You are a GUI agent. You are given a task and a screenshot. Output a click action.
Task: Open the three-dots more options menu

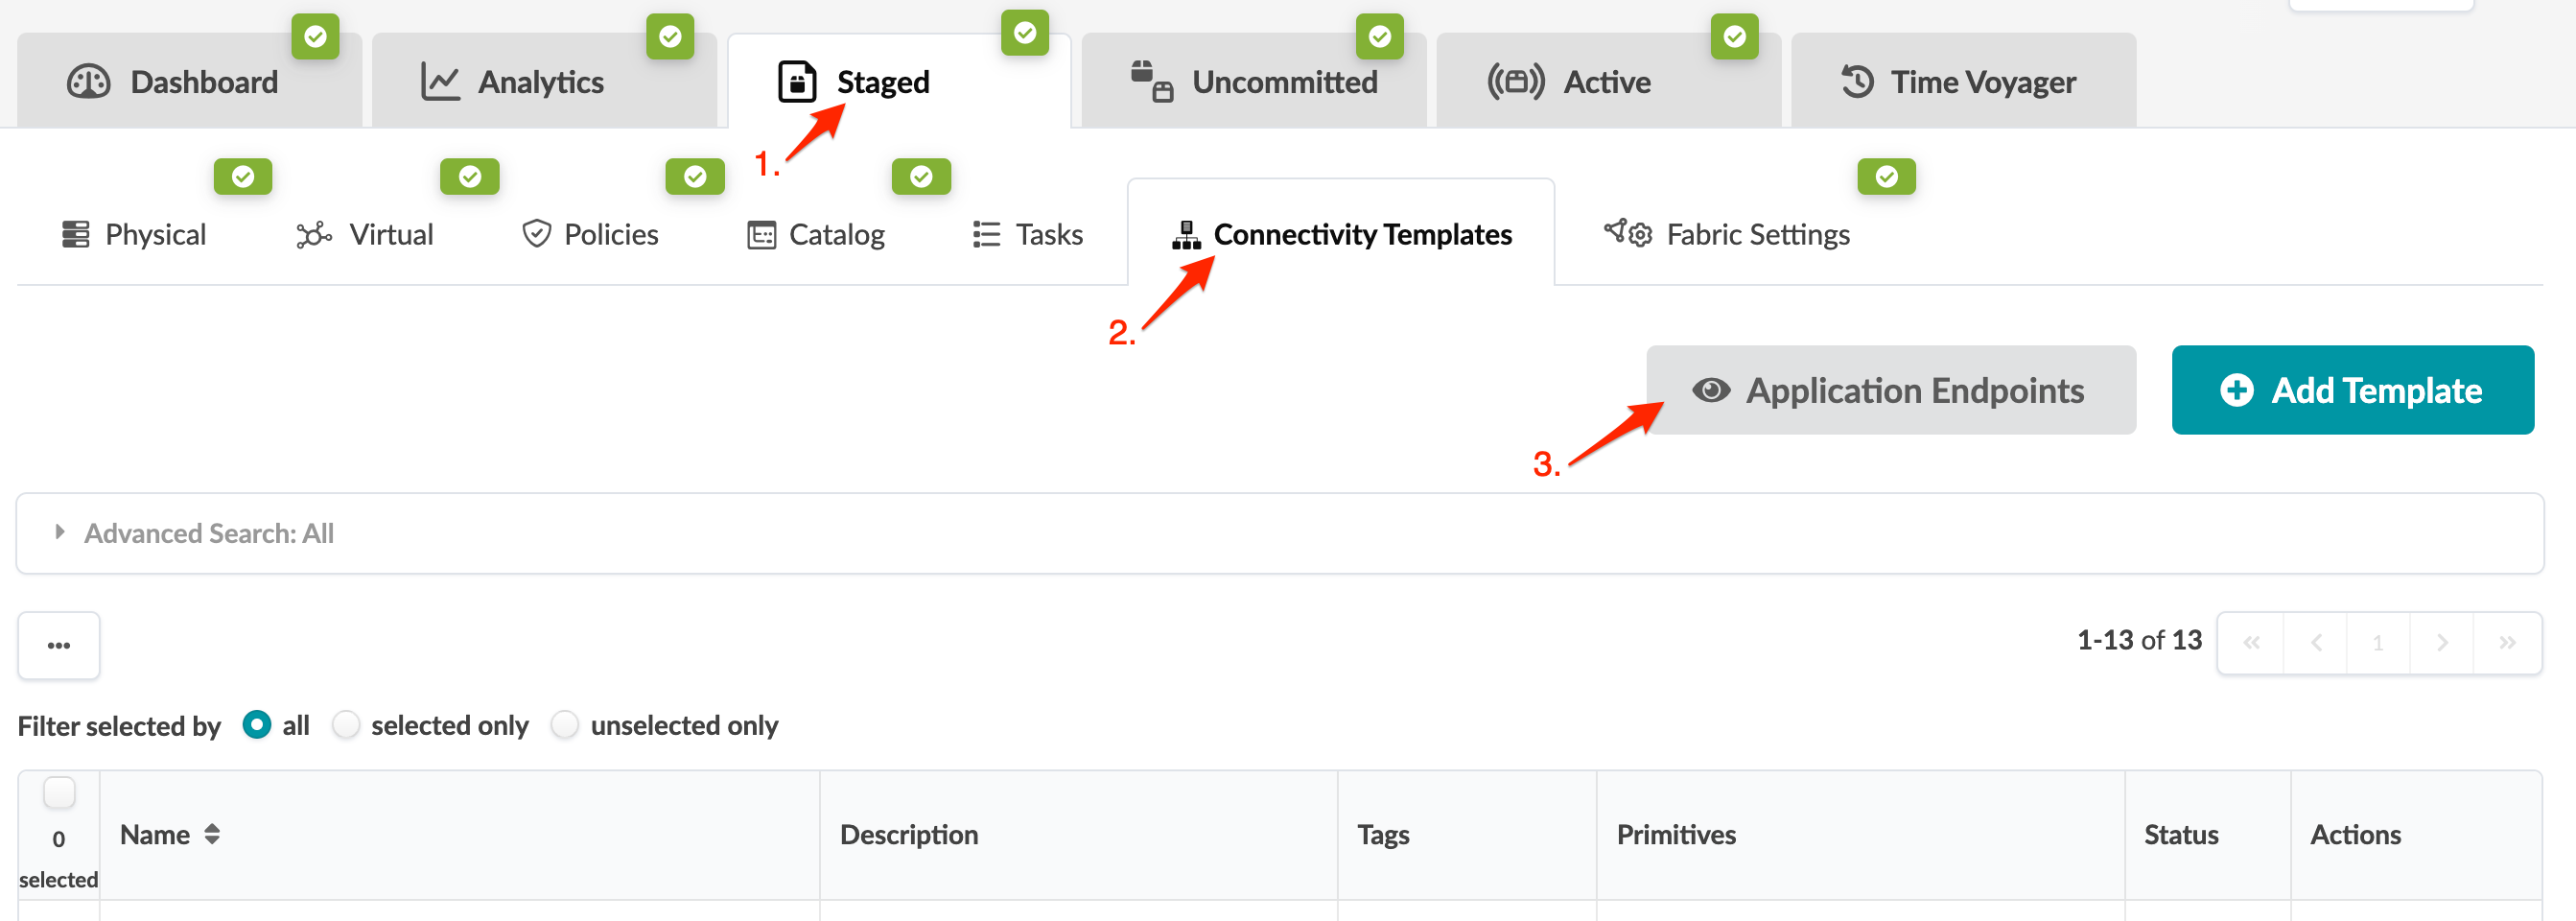tap(59, 645)
